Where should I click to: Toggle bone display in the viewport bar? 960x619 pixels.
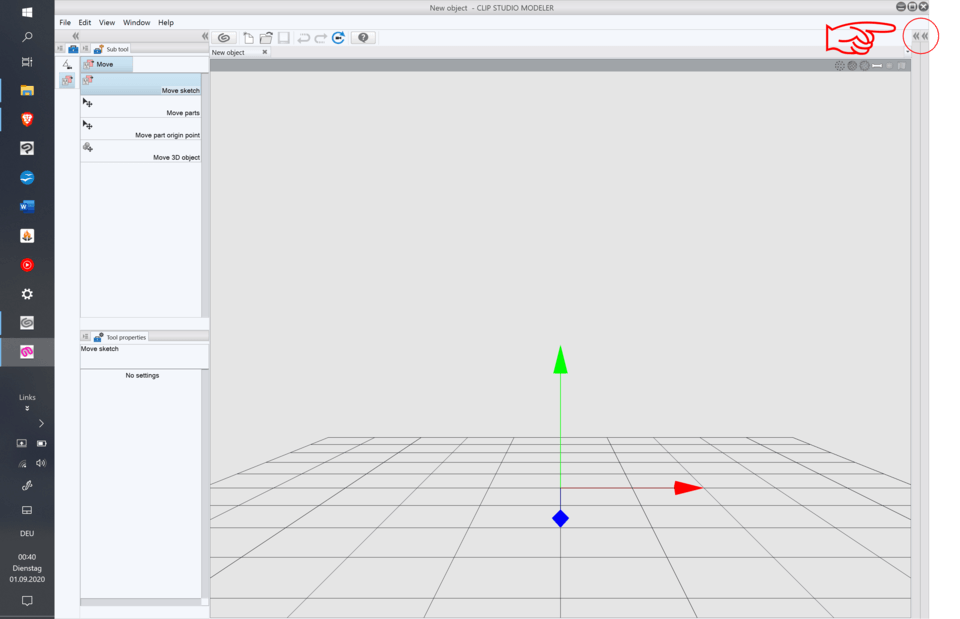point(877,66)
